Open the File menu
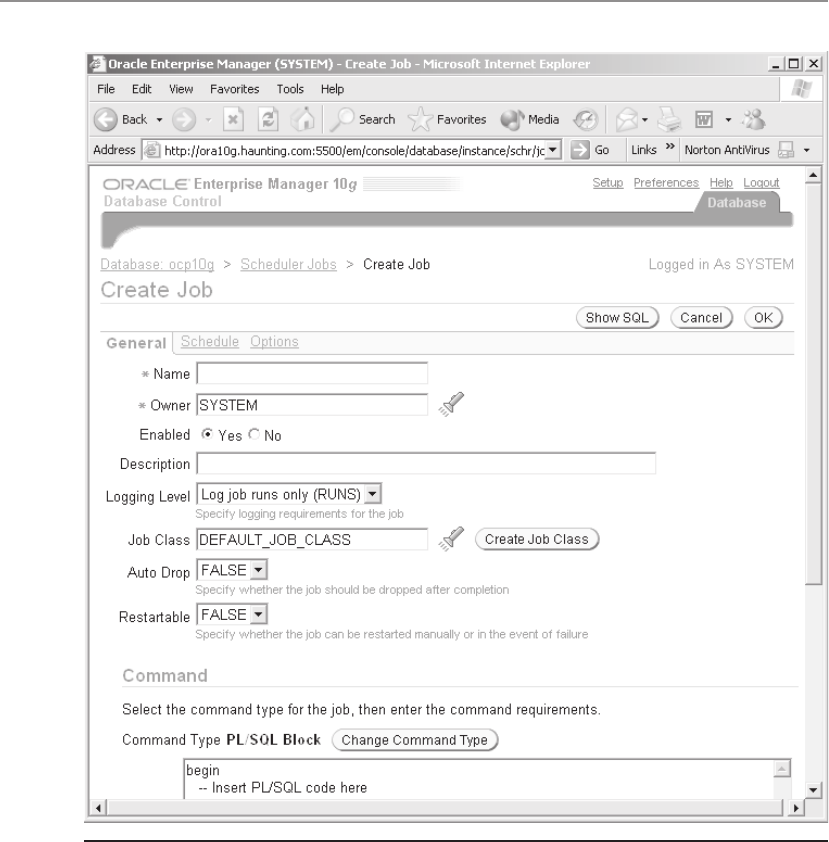 (106, 89)
